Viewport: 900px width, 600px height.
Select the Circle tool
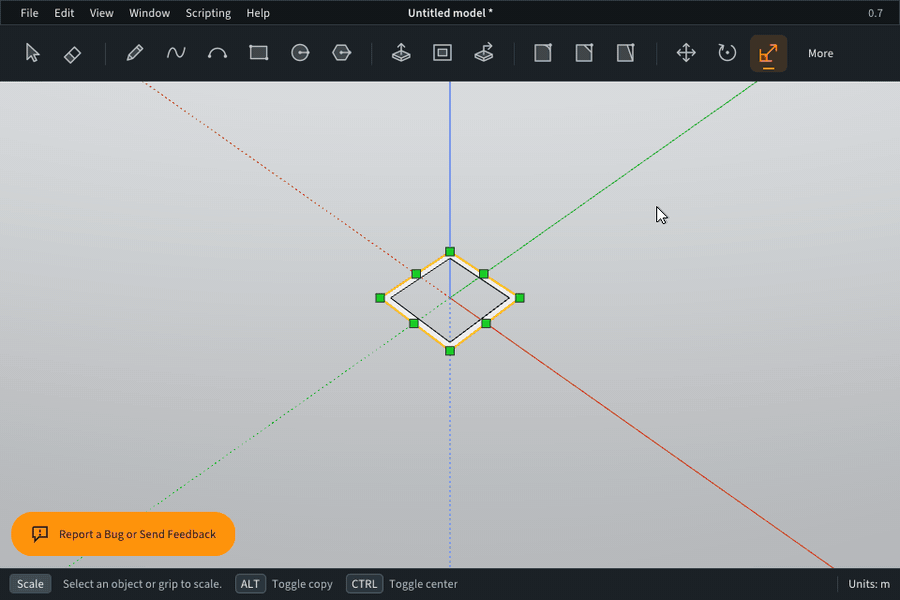[300, 53]
